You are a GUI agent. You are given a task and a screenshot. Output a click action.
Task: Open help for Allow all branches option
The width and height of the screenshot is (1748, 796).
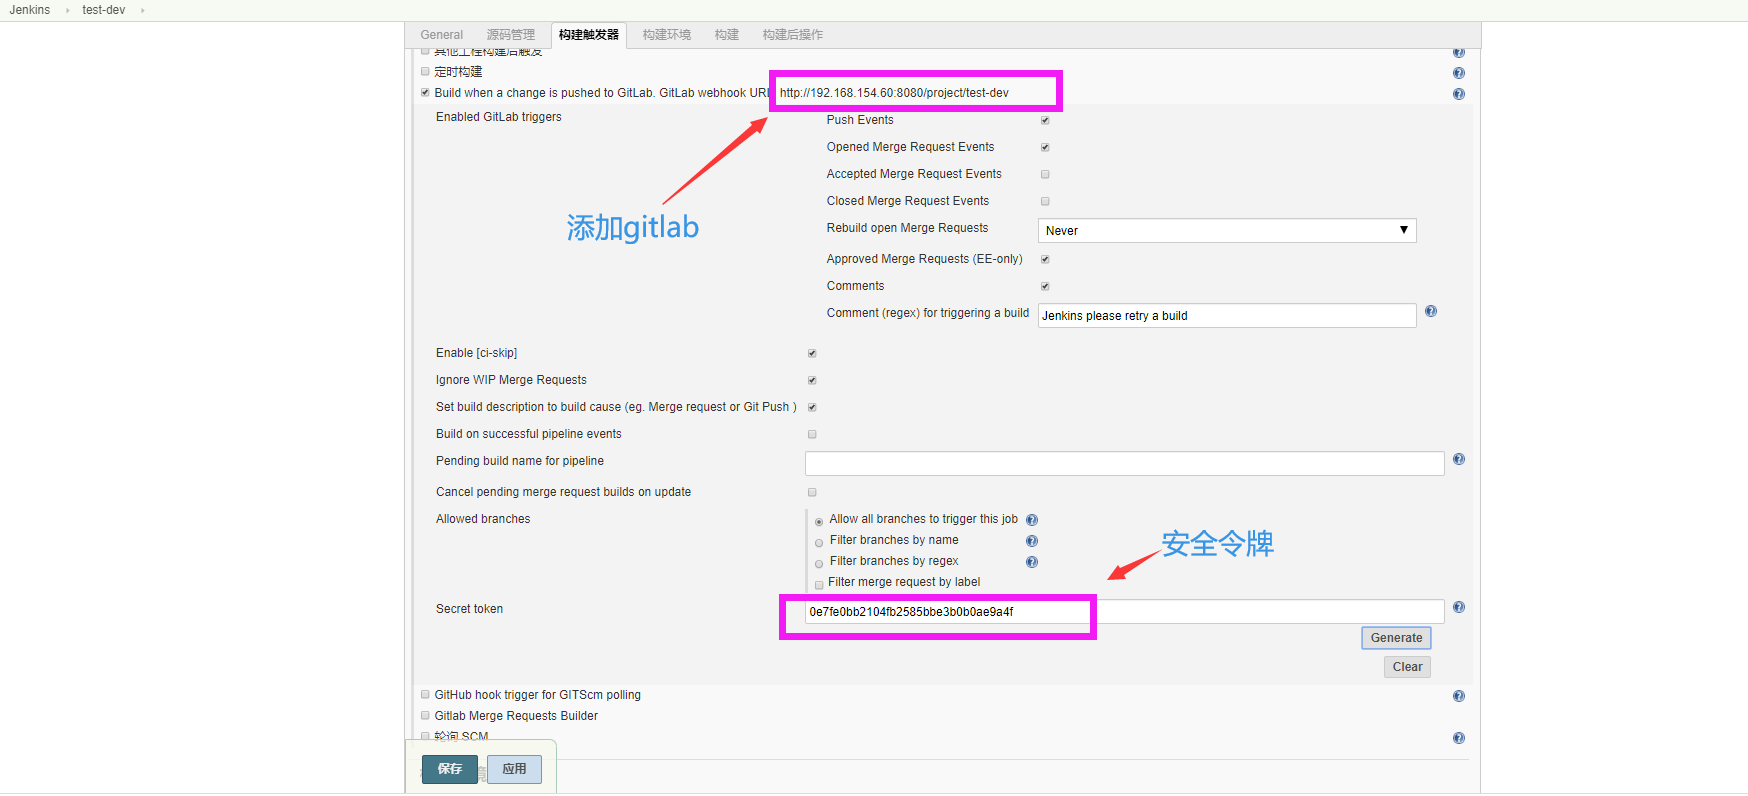coord(1032,520)
